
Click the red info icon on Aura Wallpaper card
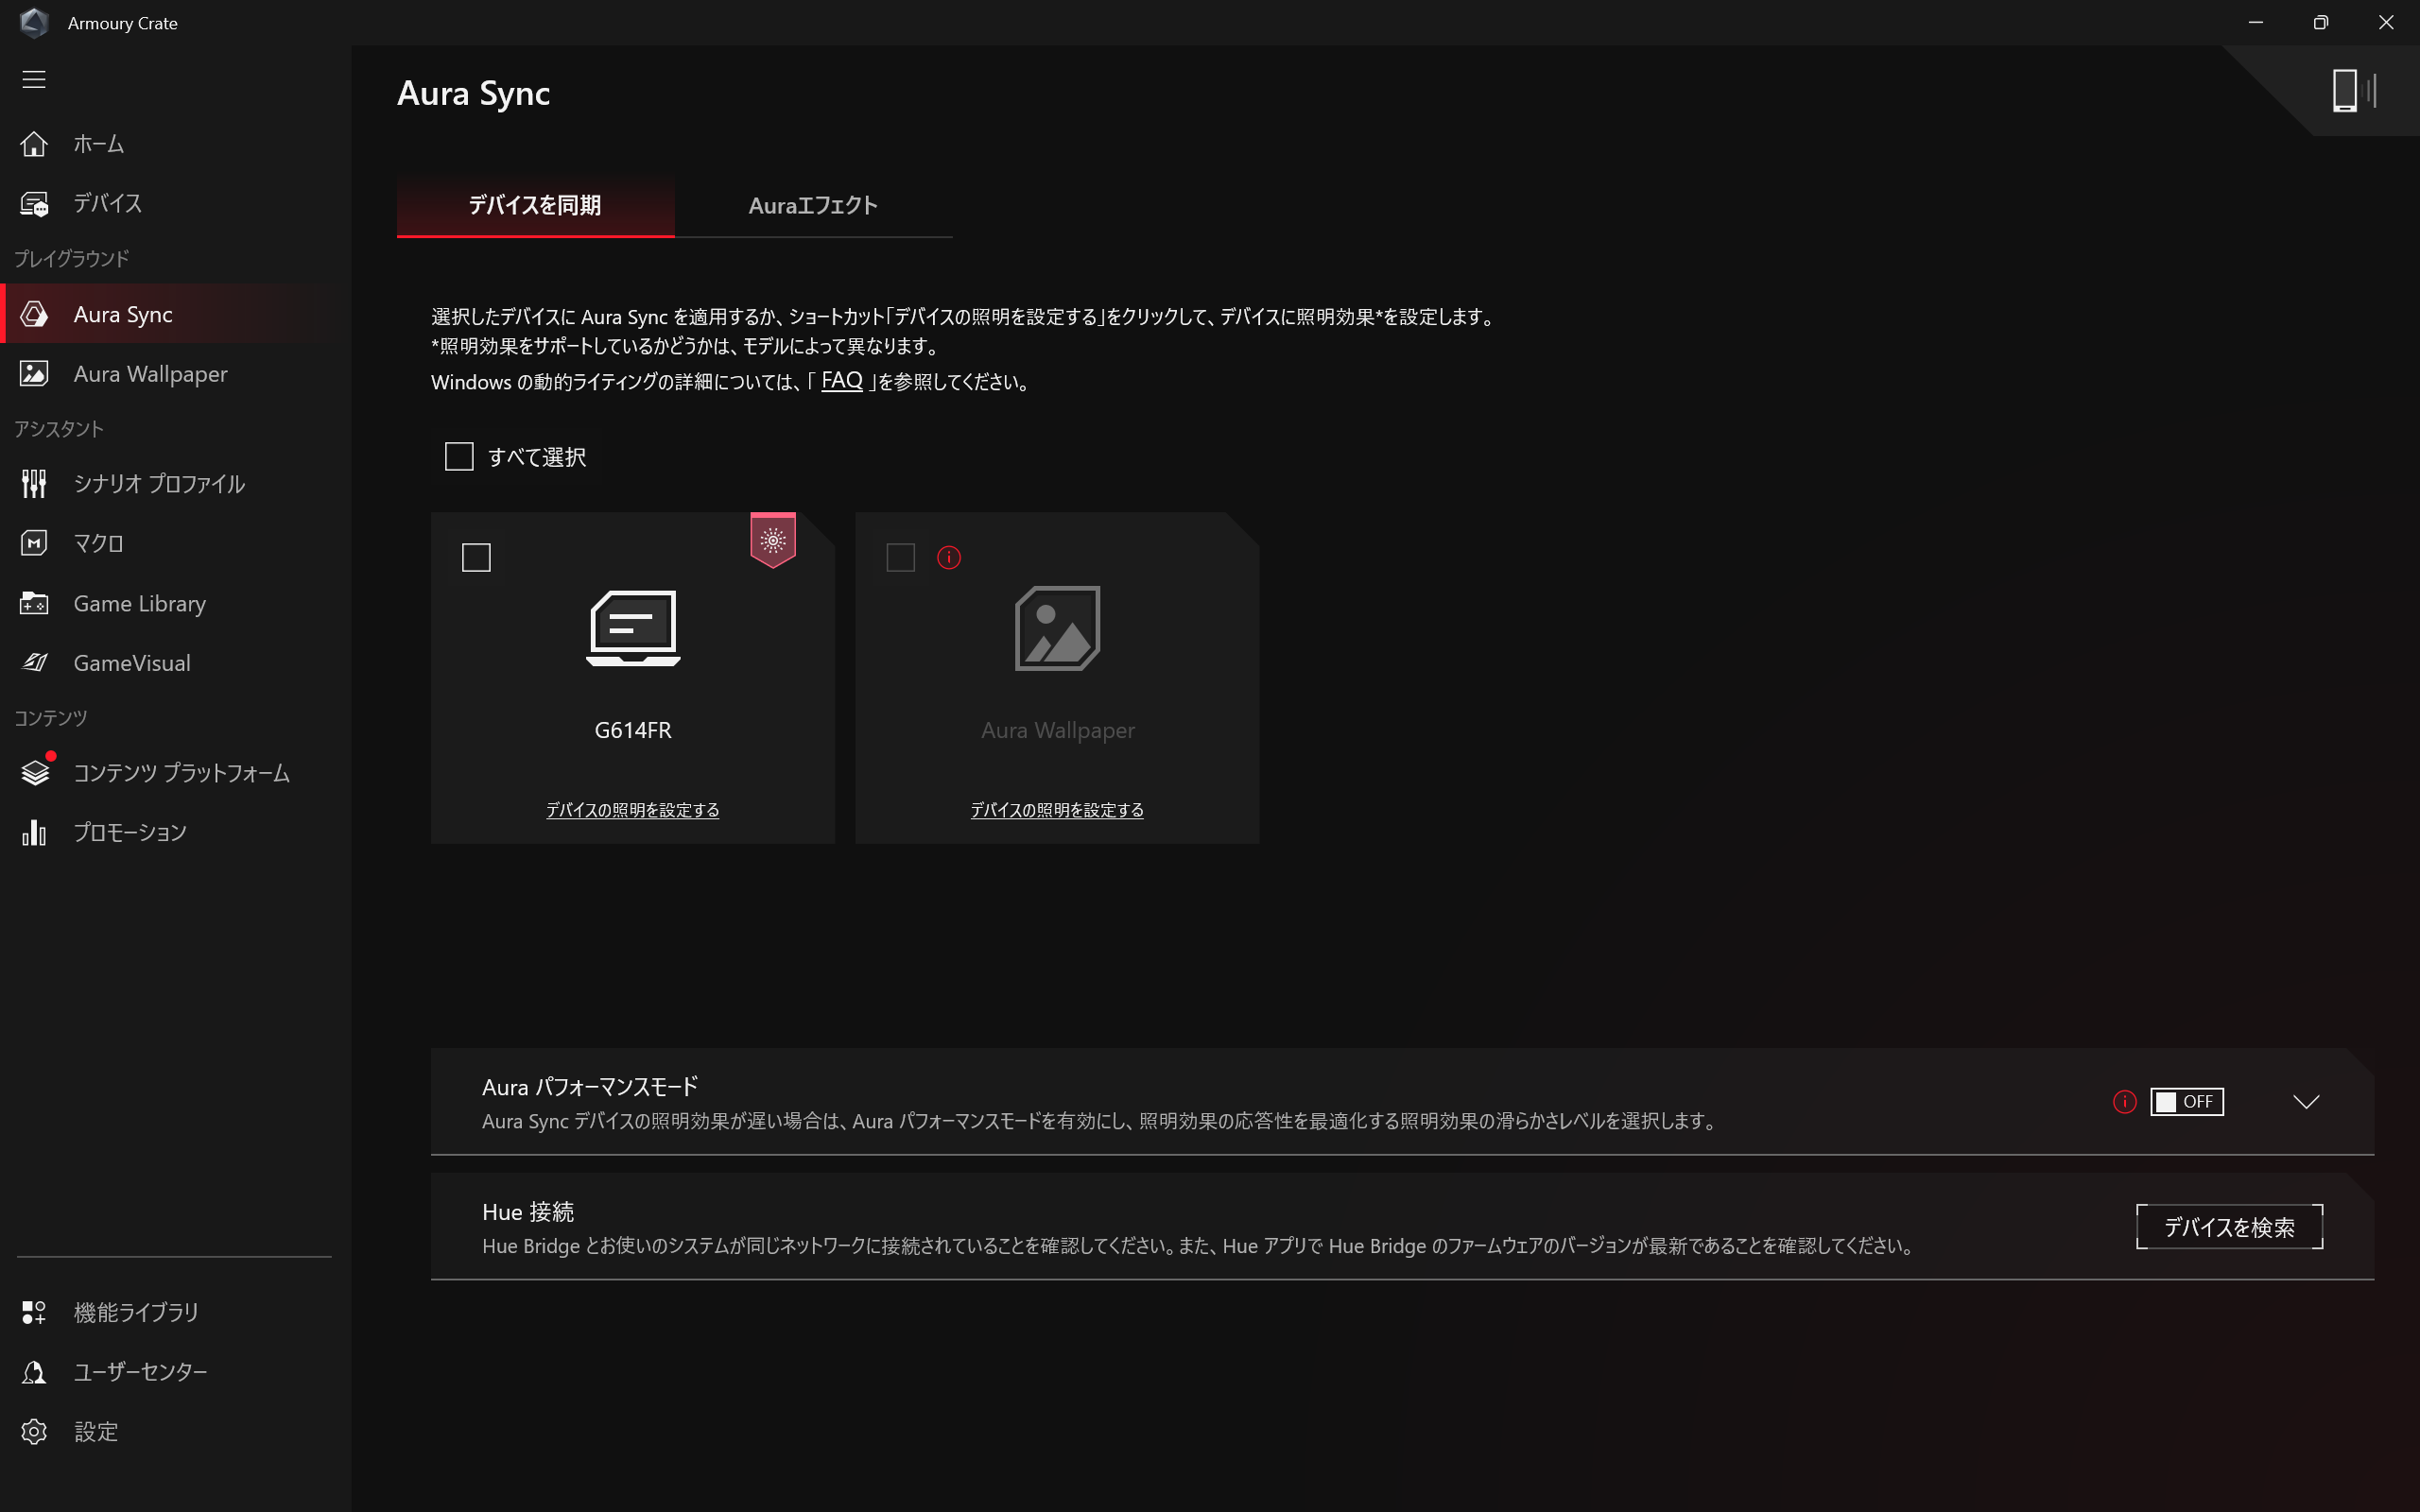[948, 558]
